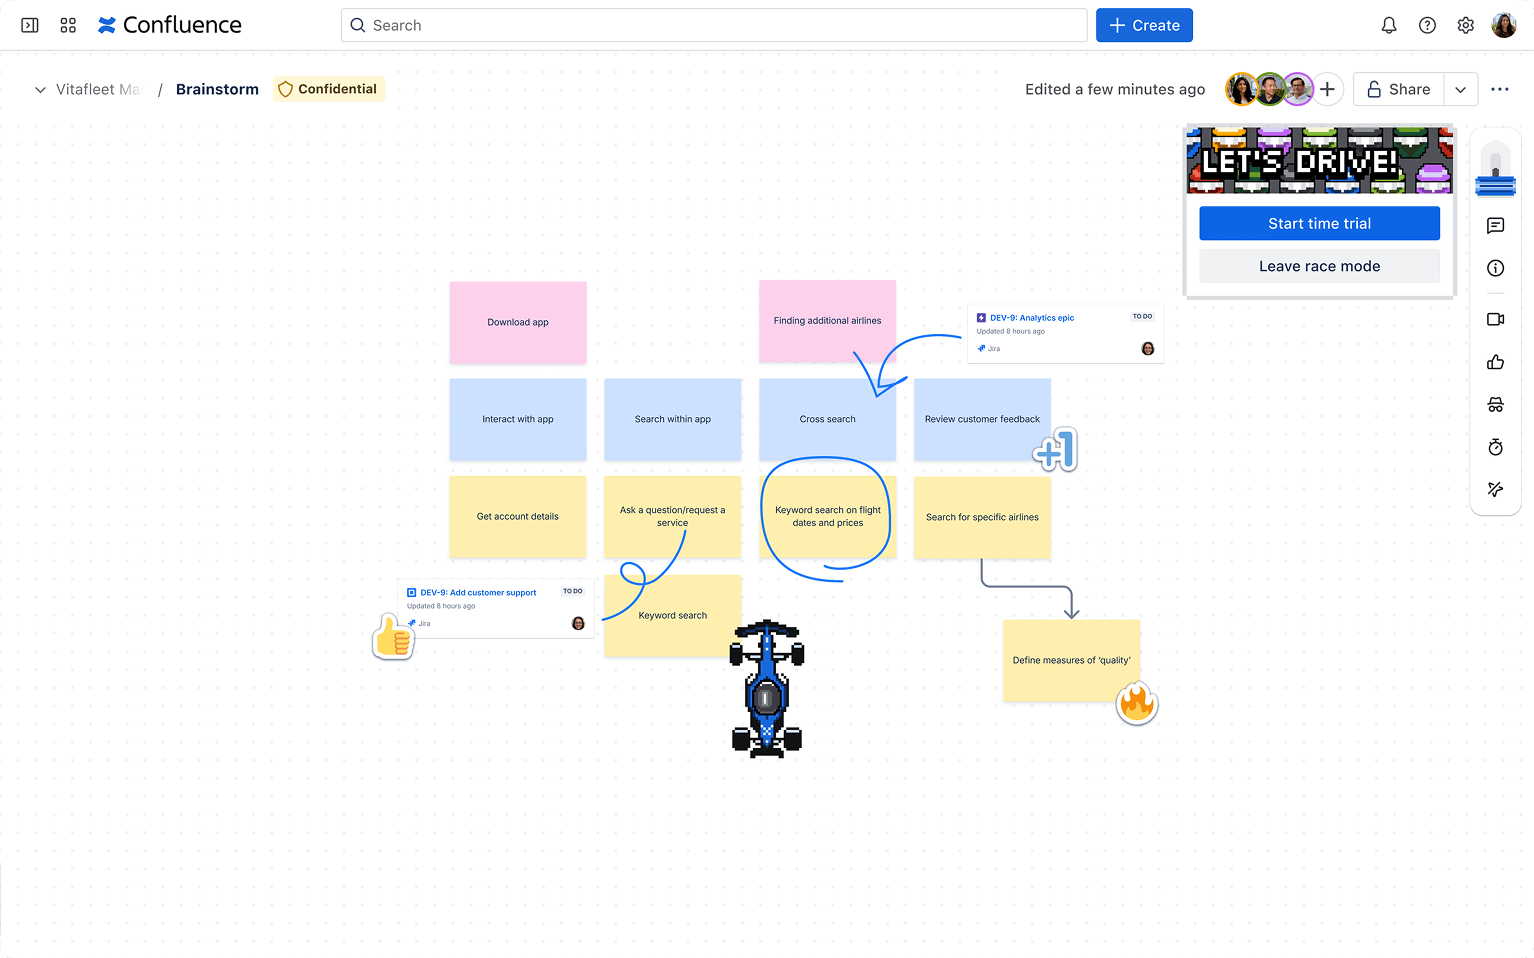Click the Brainstorm breadcrumb item
Image resolution: width=1534 pixels, height=958 pixels.
point(217,89)
